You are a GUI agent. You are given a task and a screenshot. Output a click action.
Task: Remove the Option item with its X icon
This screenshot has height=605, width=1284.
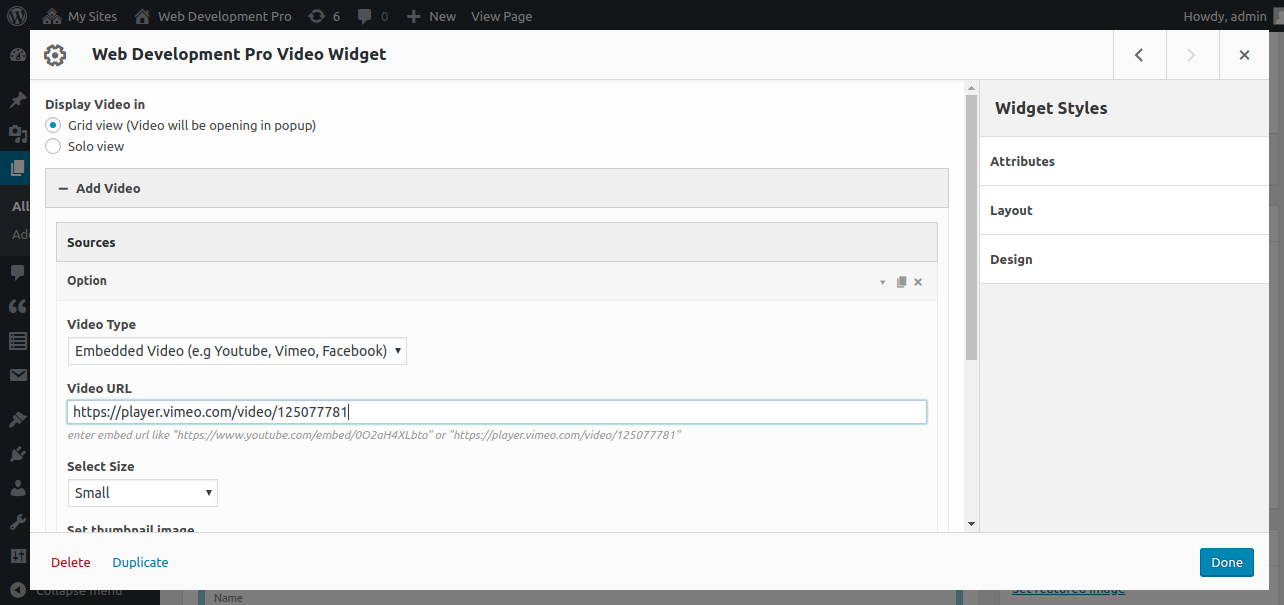918,282
